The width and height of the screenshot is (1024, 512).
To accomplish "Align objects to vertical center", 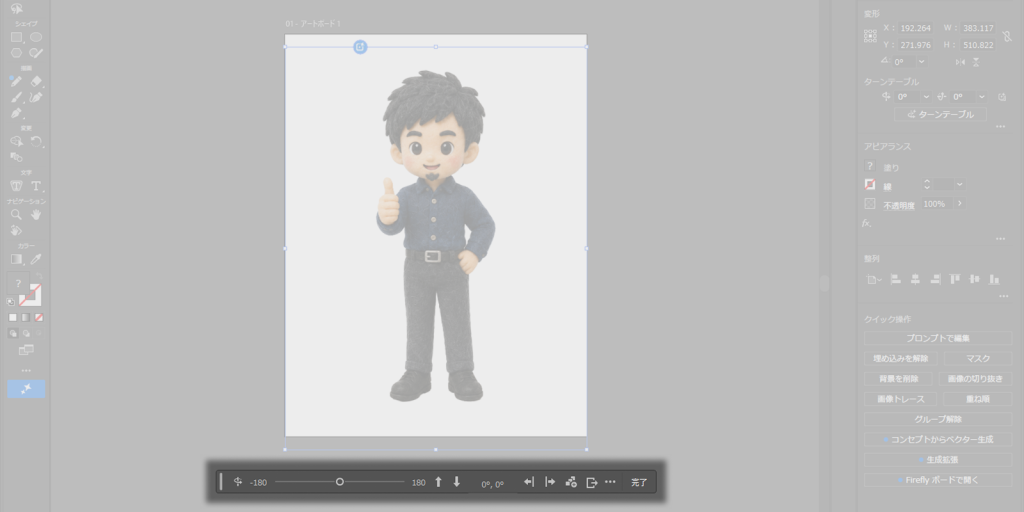I will click(x=974, y=280).
